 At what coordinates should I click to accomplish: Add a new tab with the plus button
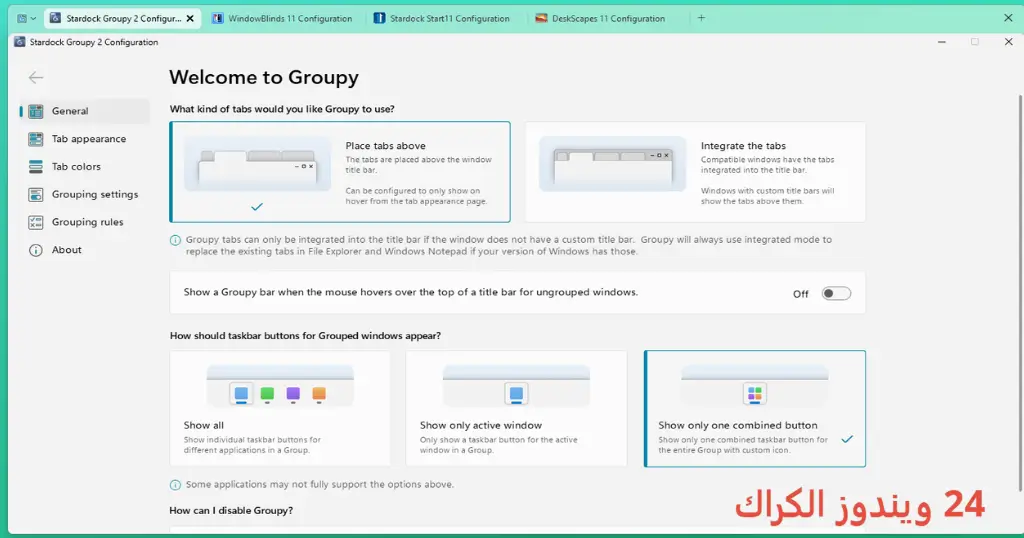pos(701,18)
